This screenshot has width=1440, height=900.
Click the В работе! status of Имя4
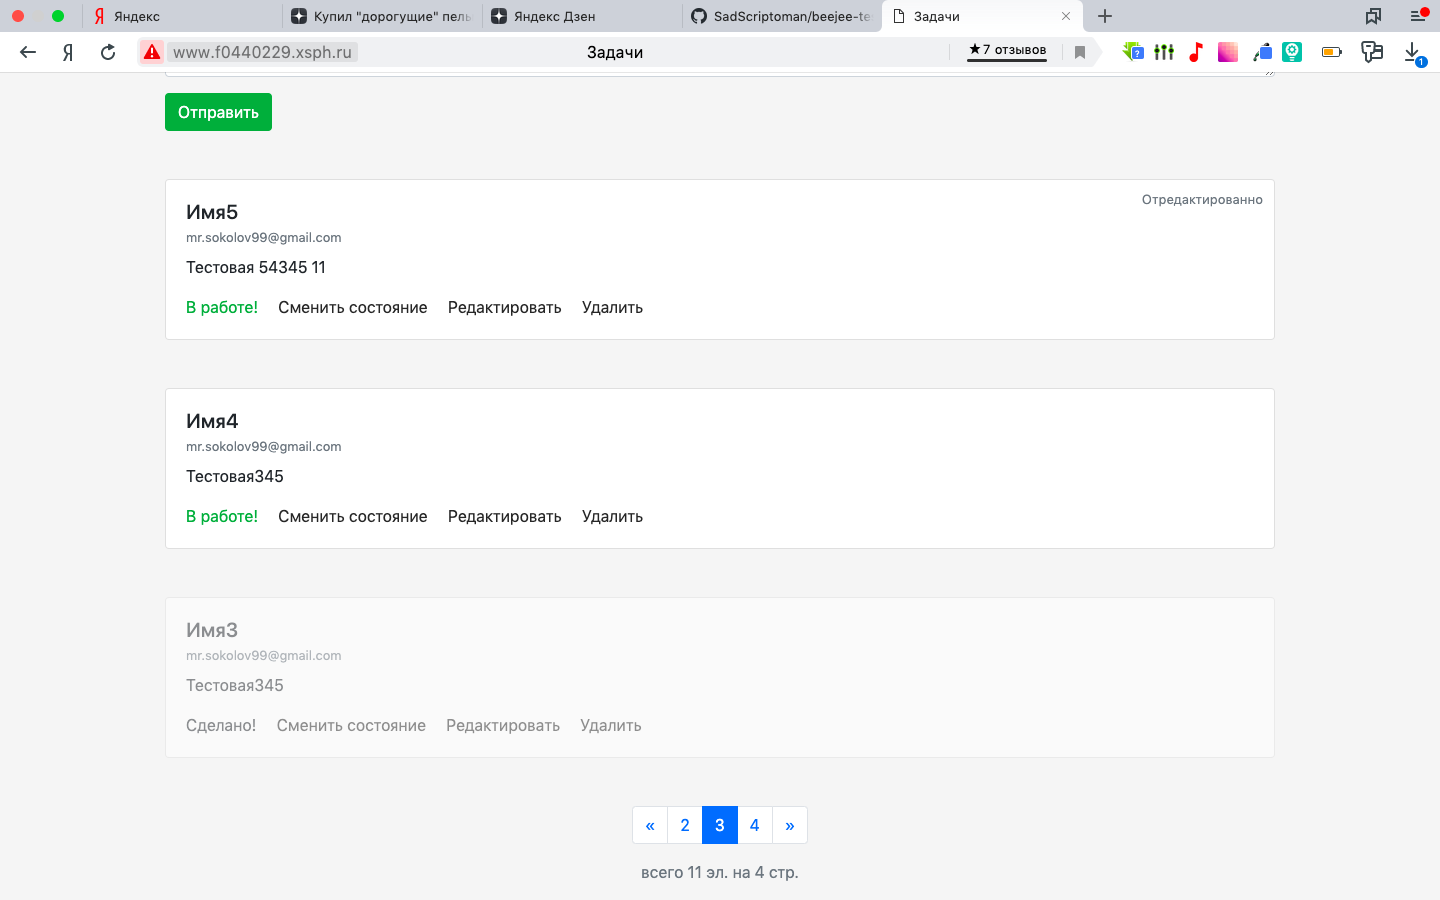tap(222, 516)
